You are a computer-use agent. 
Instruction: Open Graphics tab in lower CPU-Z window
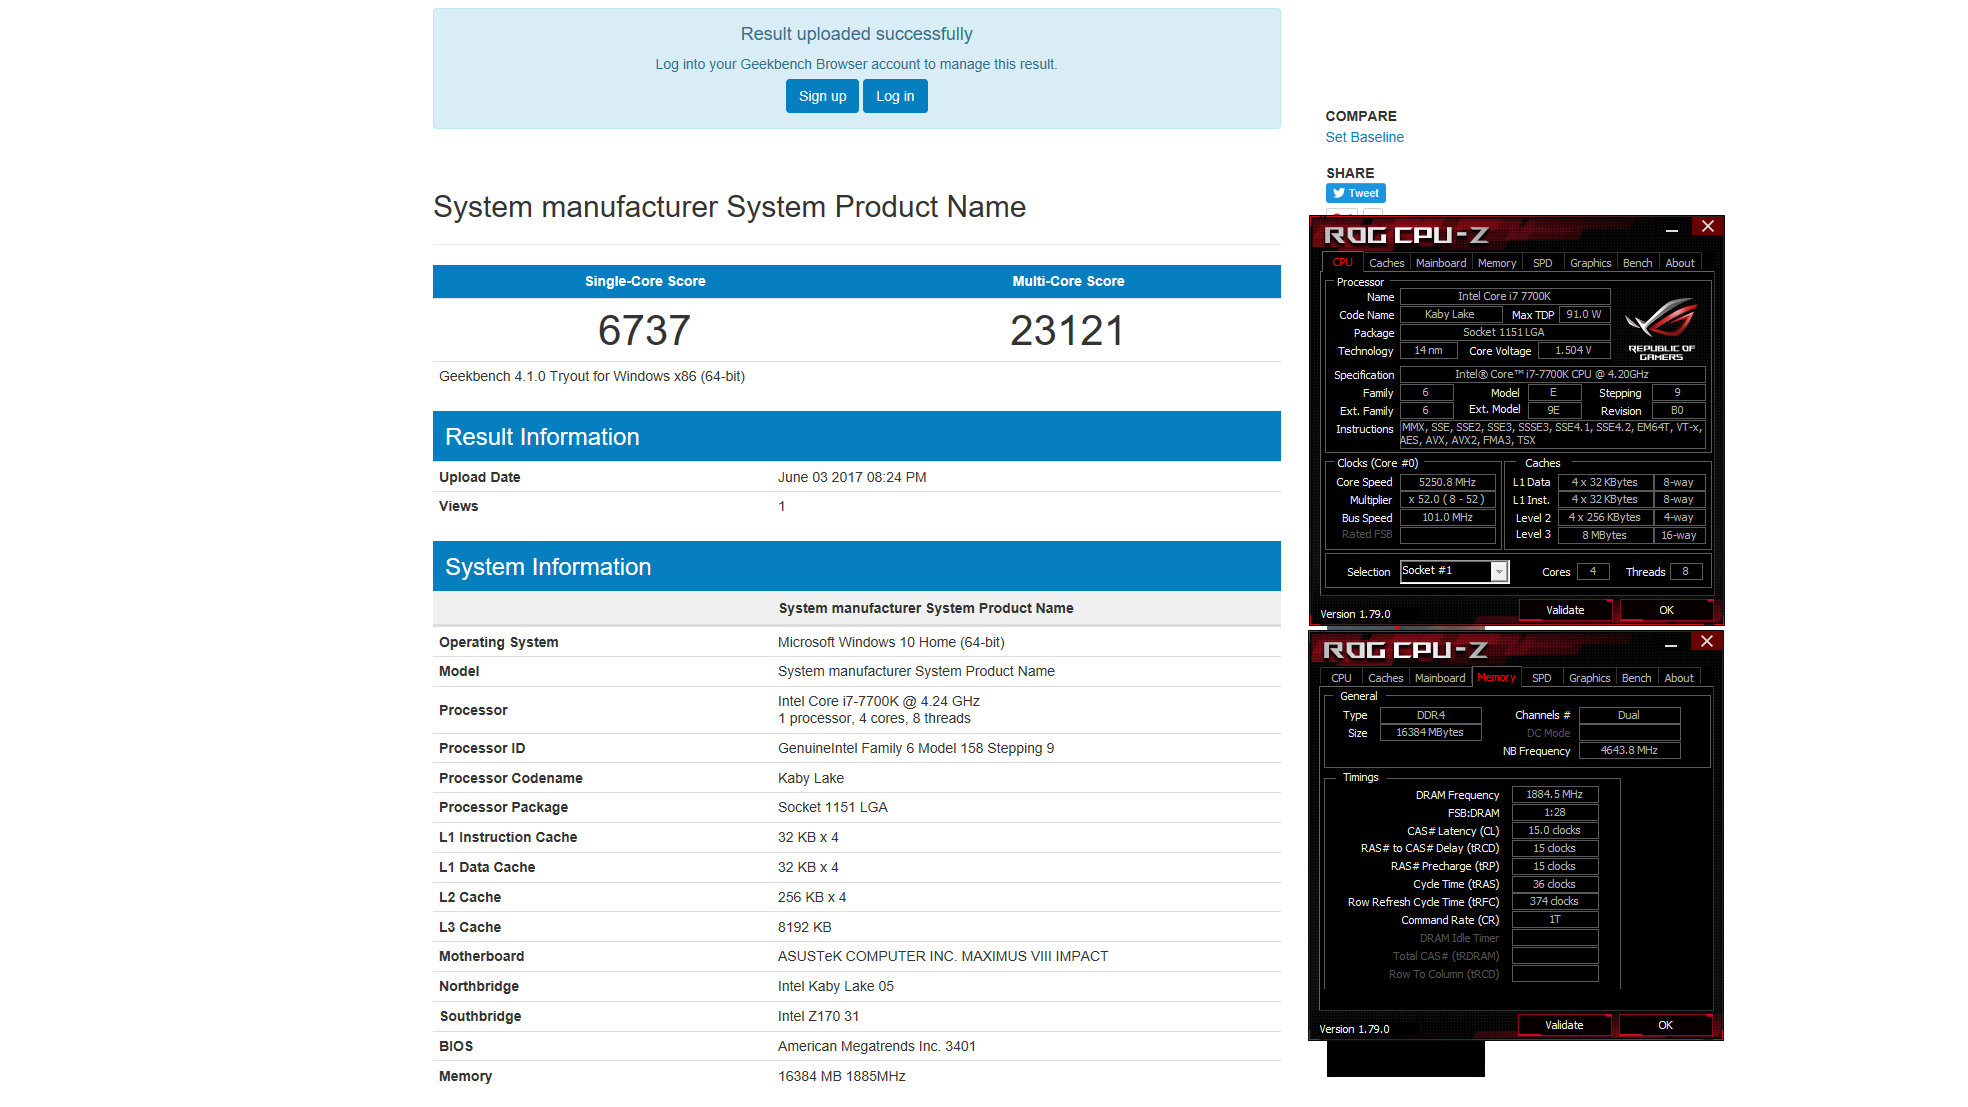[x=1589, y=678]
